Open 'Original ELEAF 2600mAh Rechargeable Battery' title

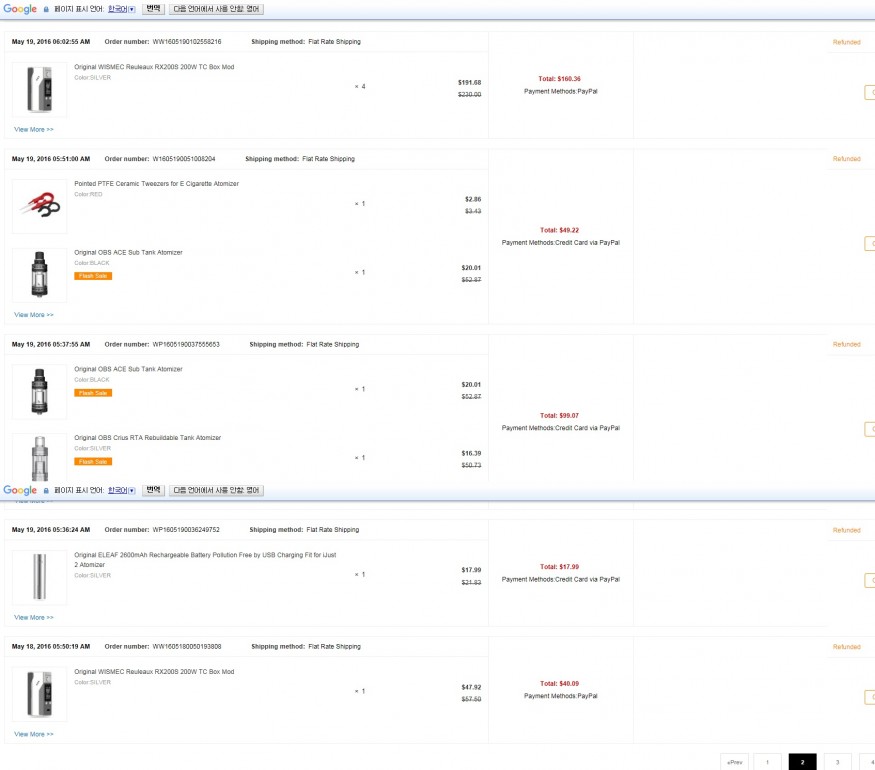click(205, 560)
